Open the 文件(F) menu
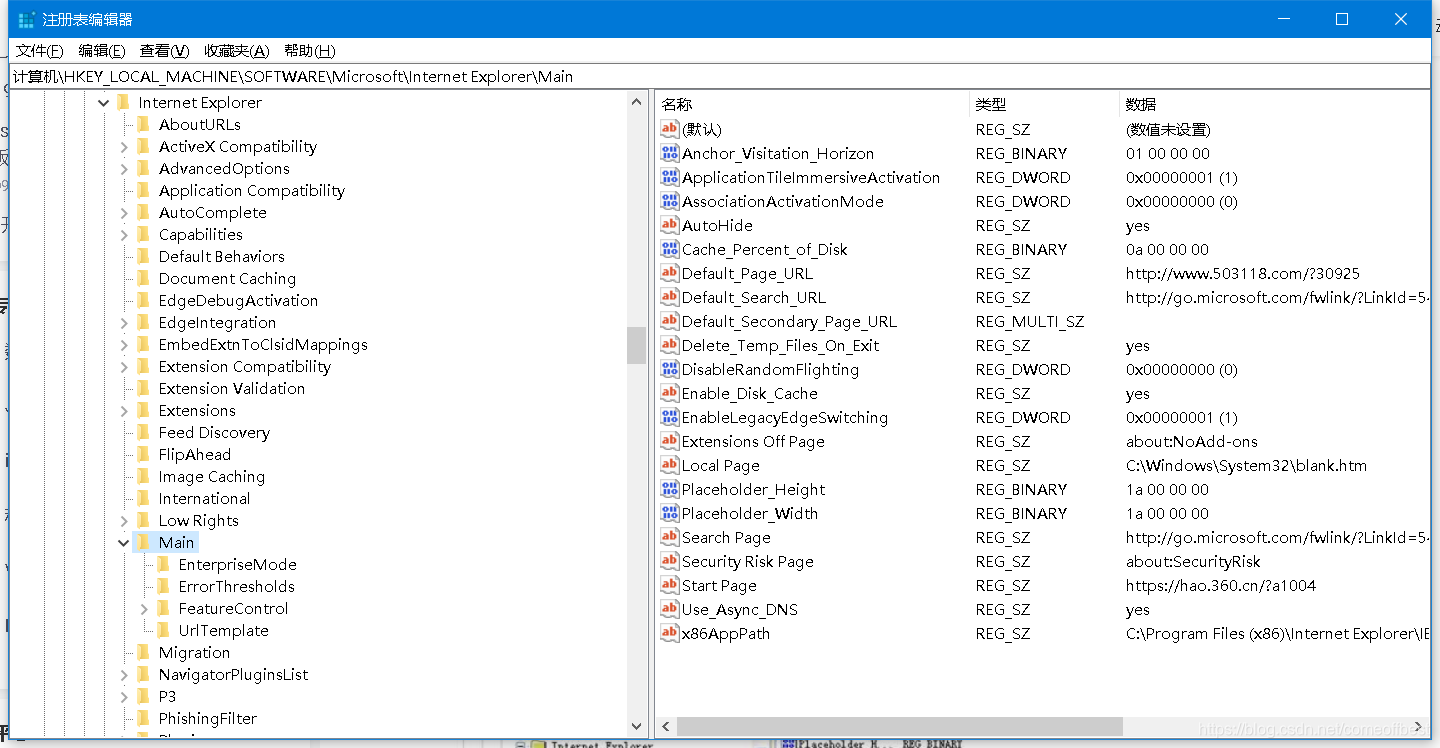This screenshot has height=748, width=1440. pyautogui.click(x=39, y=51)
